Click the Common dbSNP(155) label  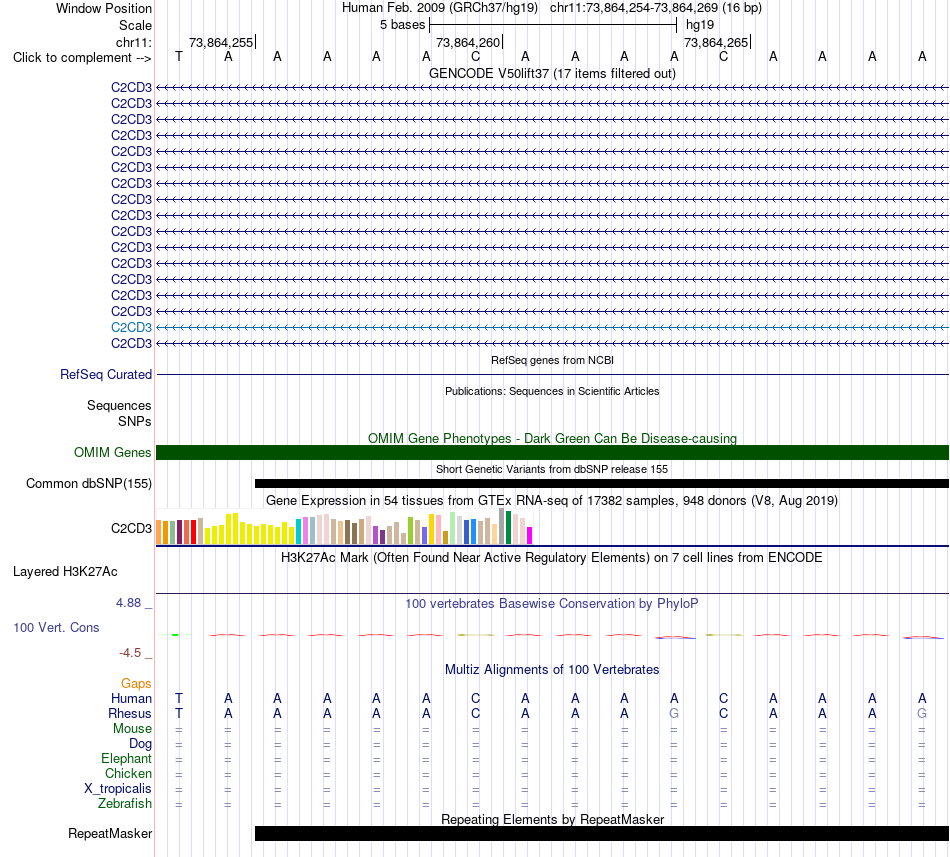pos(88,483)
